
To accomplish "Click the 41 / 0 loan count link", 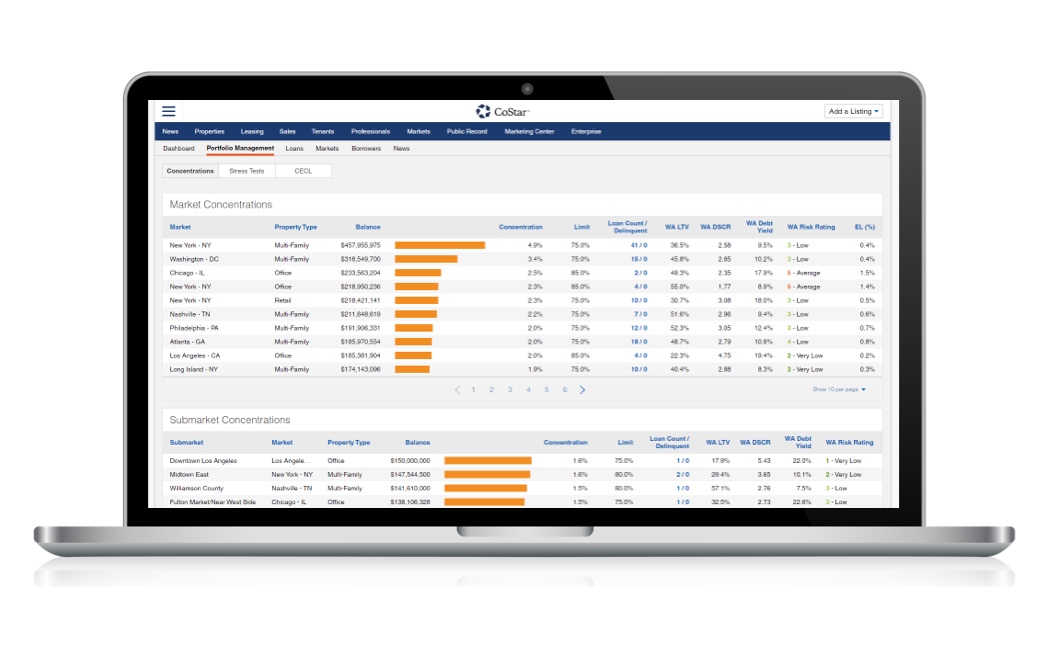I will (x=638, y=245).
